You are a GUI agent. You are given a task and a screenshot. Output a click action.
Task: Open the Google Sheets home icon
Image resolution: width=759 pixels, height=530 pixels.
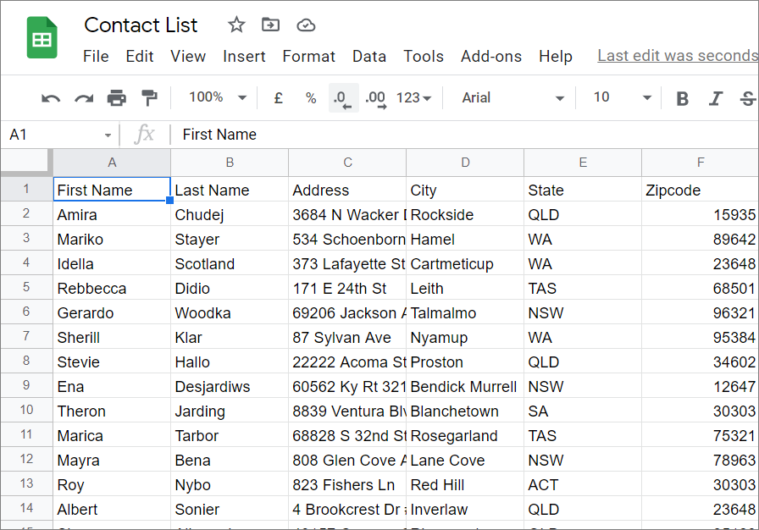point(42,37)
